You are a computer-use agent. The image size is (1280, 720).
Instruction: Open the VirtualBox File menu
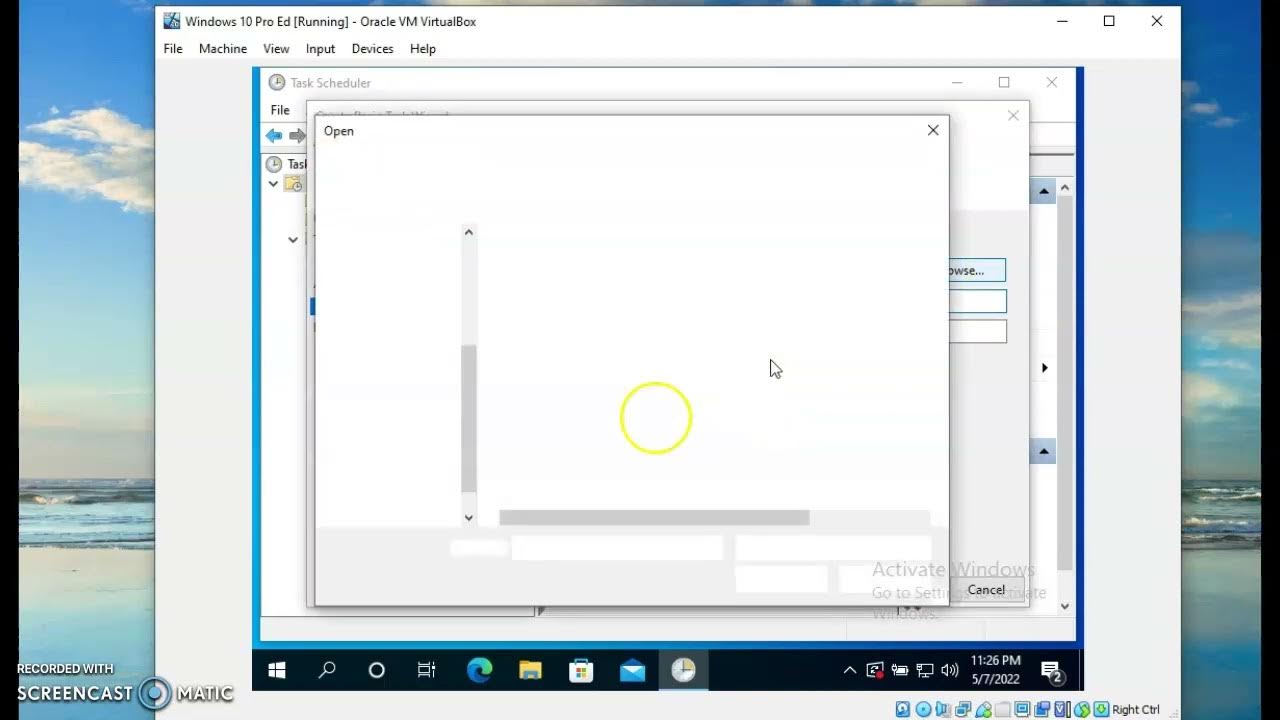click(173, 48)
